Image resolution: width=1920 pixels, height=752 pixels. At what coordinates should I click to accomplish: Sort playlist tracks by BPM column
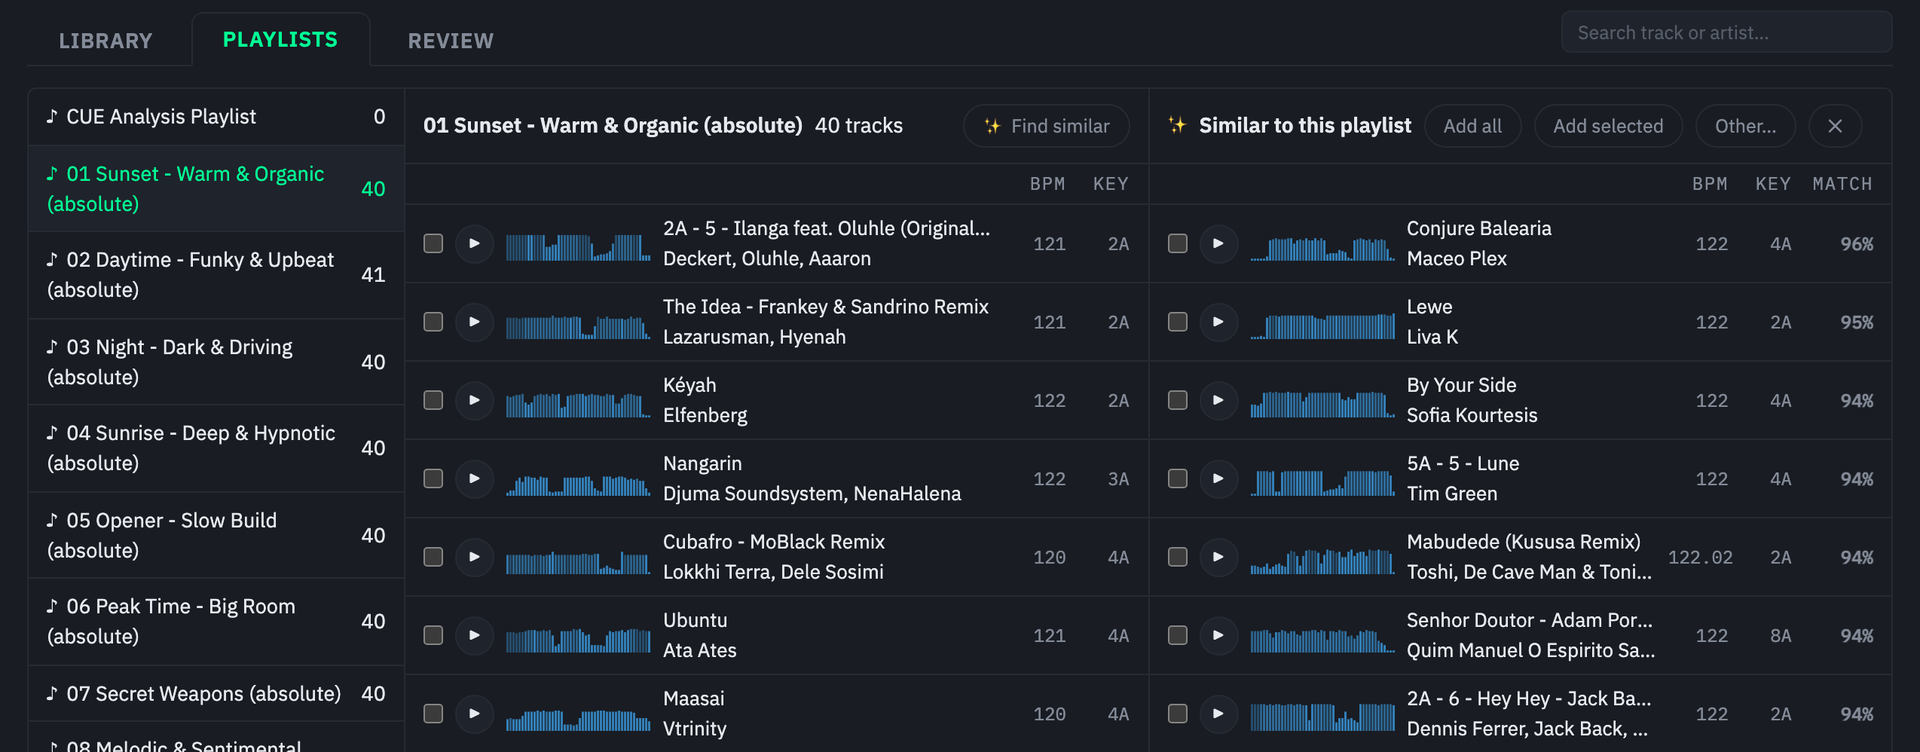[1047, 184]
